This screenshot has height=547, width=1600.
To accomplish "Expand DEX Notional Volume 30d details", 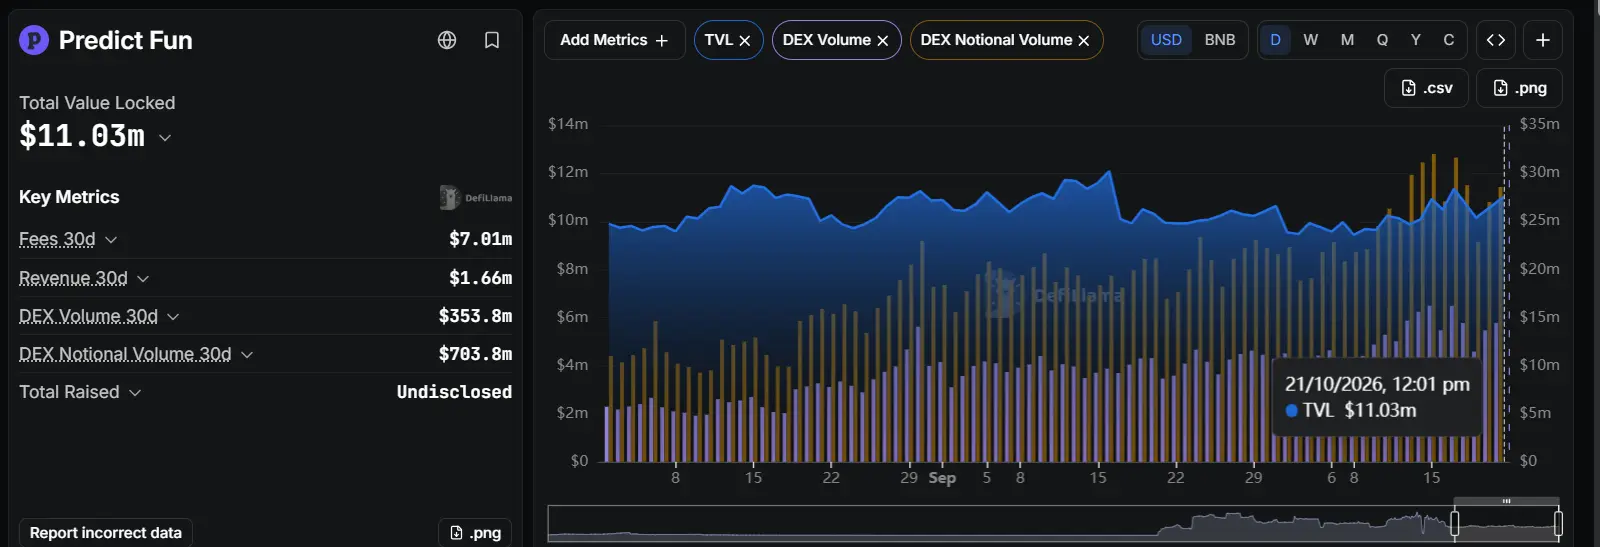I will [x=247, y=355].
